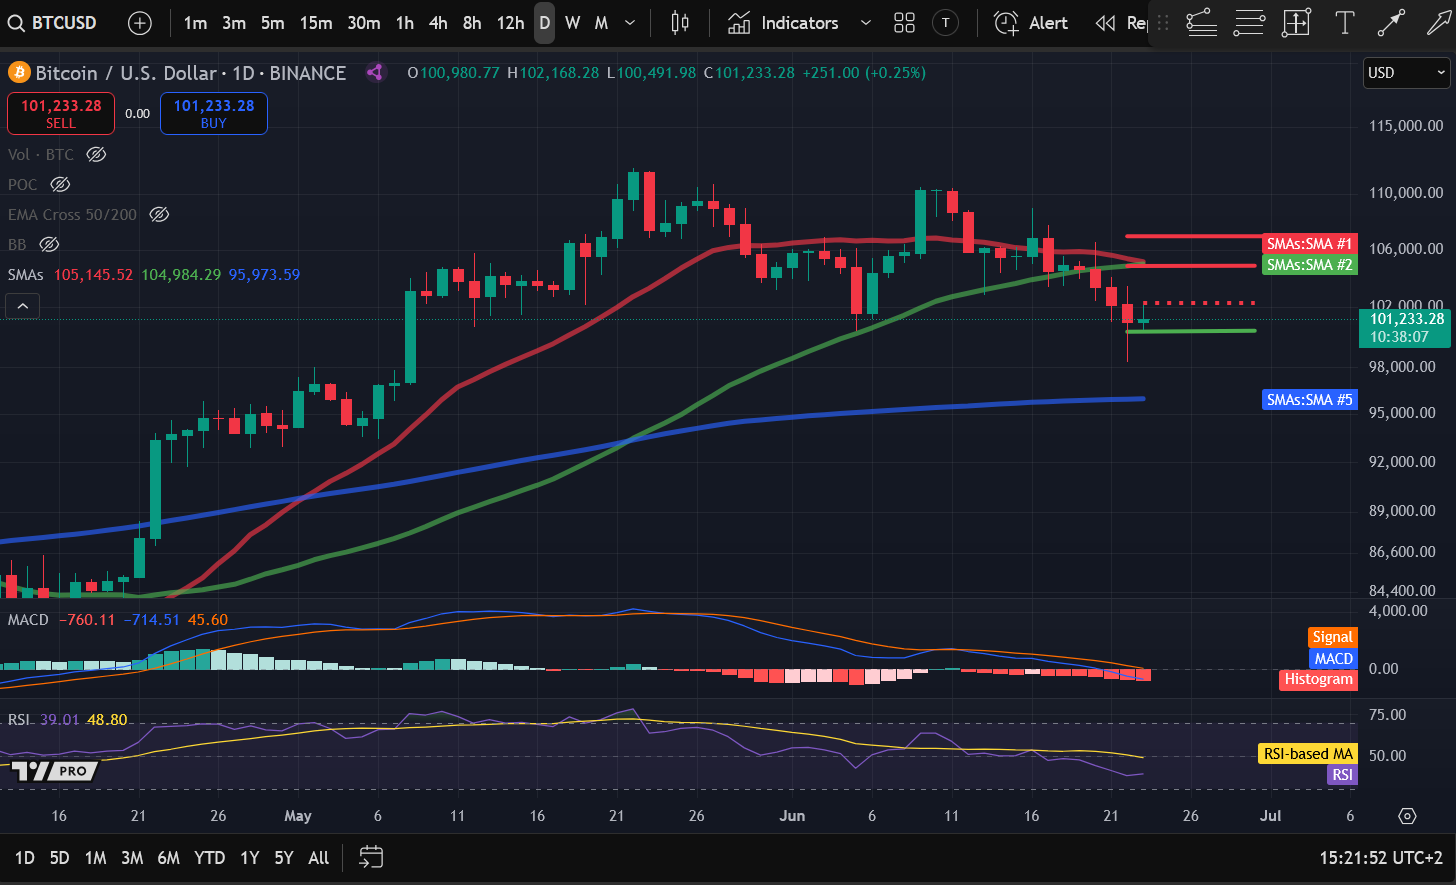Open the Indicators panel
1456x885 pixels.
pos(783,22)
